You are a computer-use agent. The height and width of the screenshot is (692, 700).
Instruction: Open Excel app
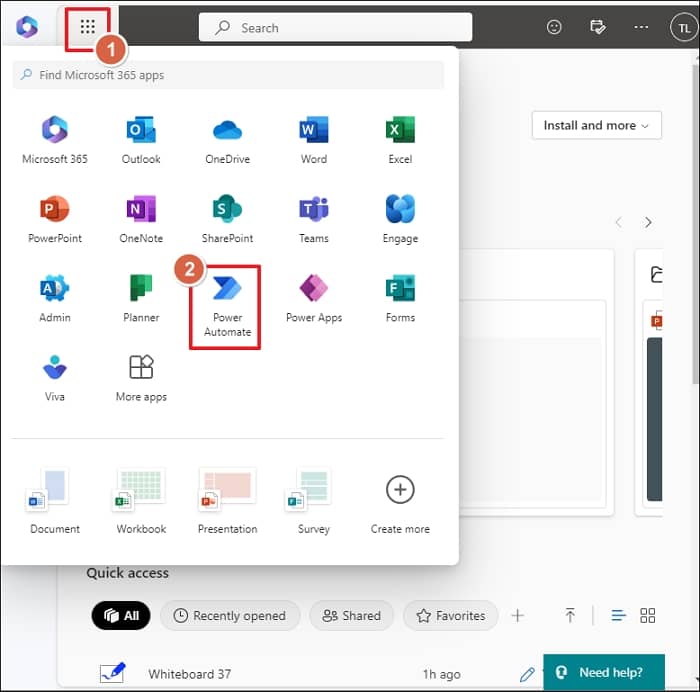(x=400, y=140)
